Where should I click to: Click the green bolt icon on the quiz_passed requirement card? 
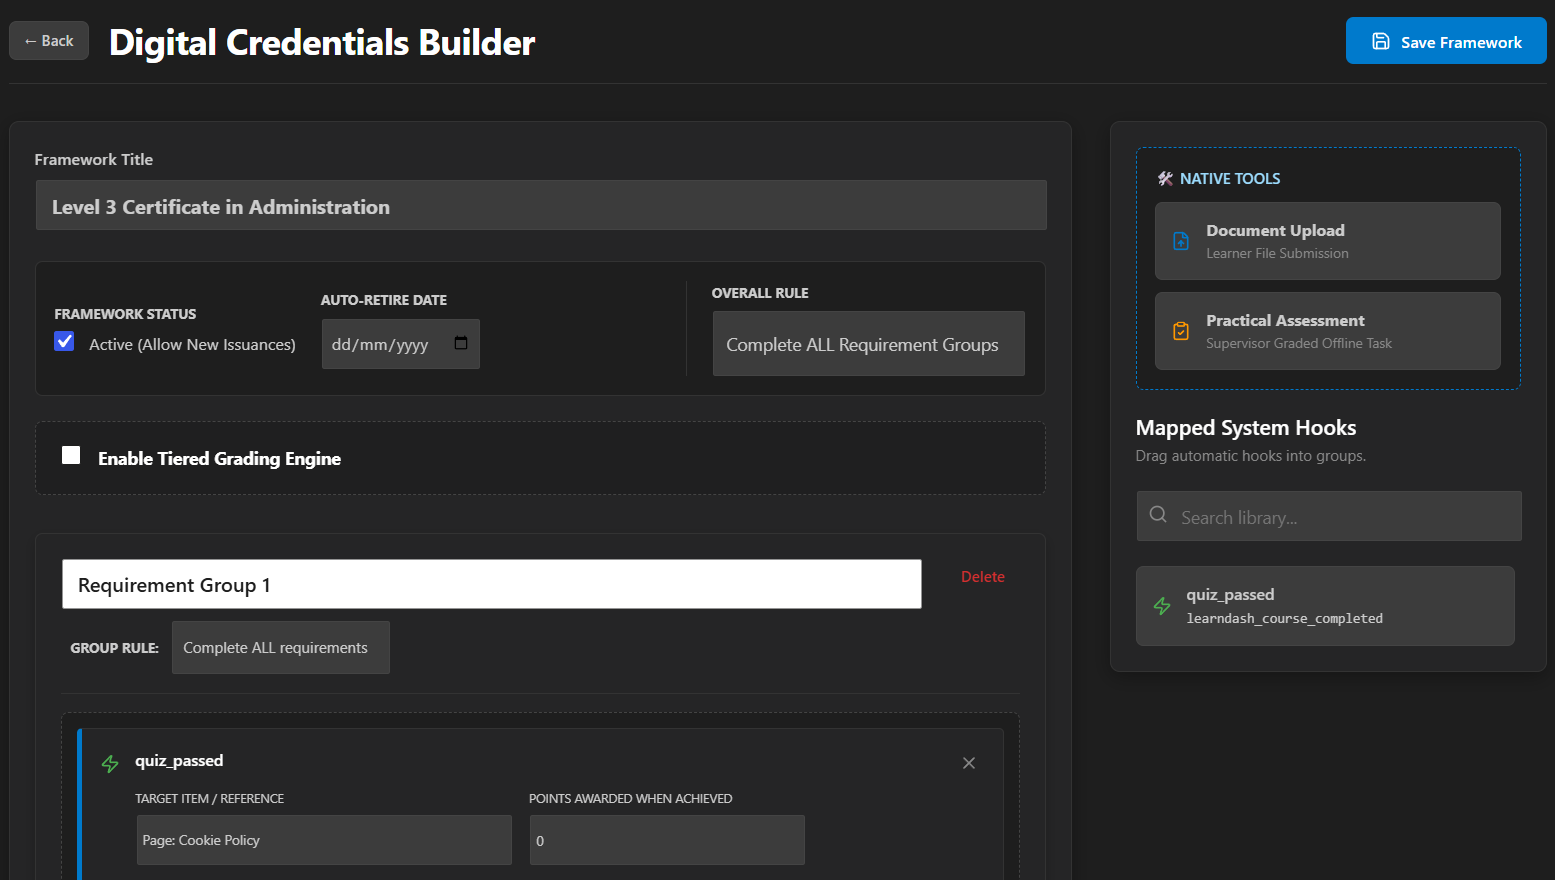110,764
